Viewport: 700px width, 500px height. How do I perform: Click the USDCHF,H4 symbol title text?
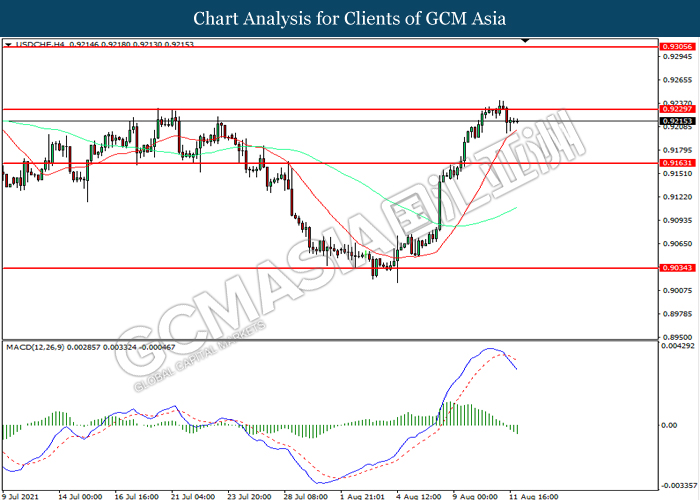(x=40, y=45)
